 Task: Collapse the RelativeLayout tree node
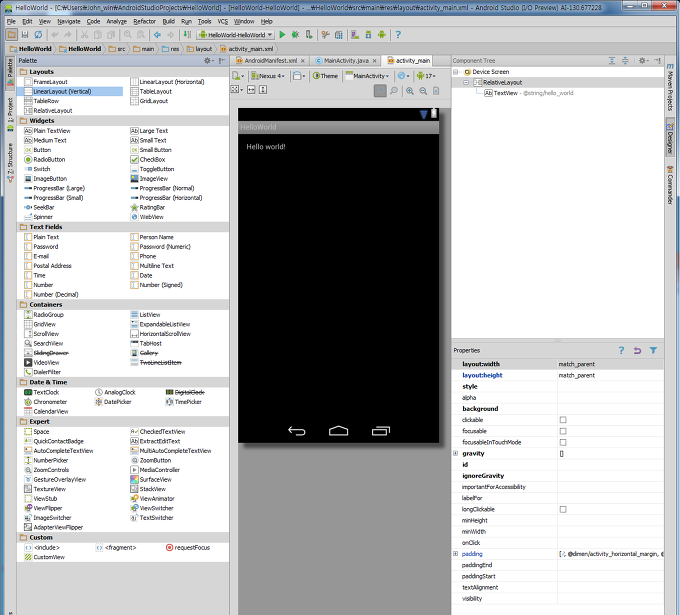point(465,82)
